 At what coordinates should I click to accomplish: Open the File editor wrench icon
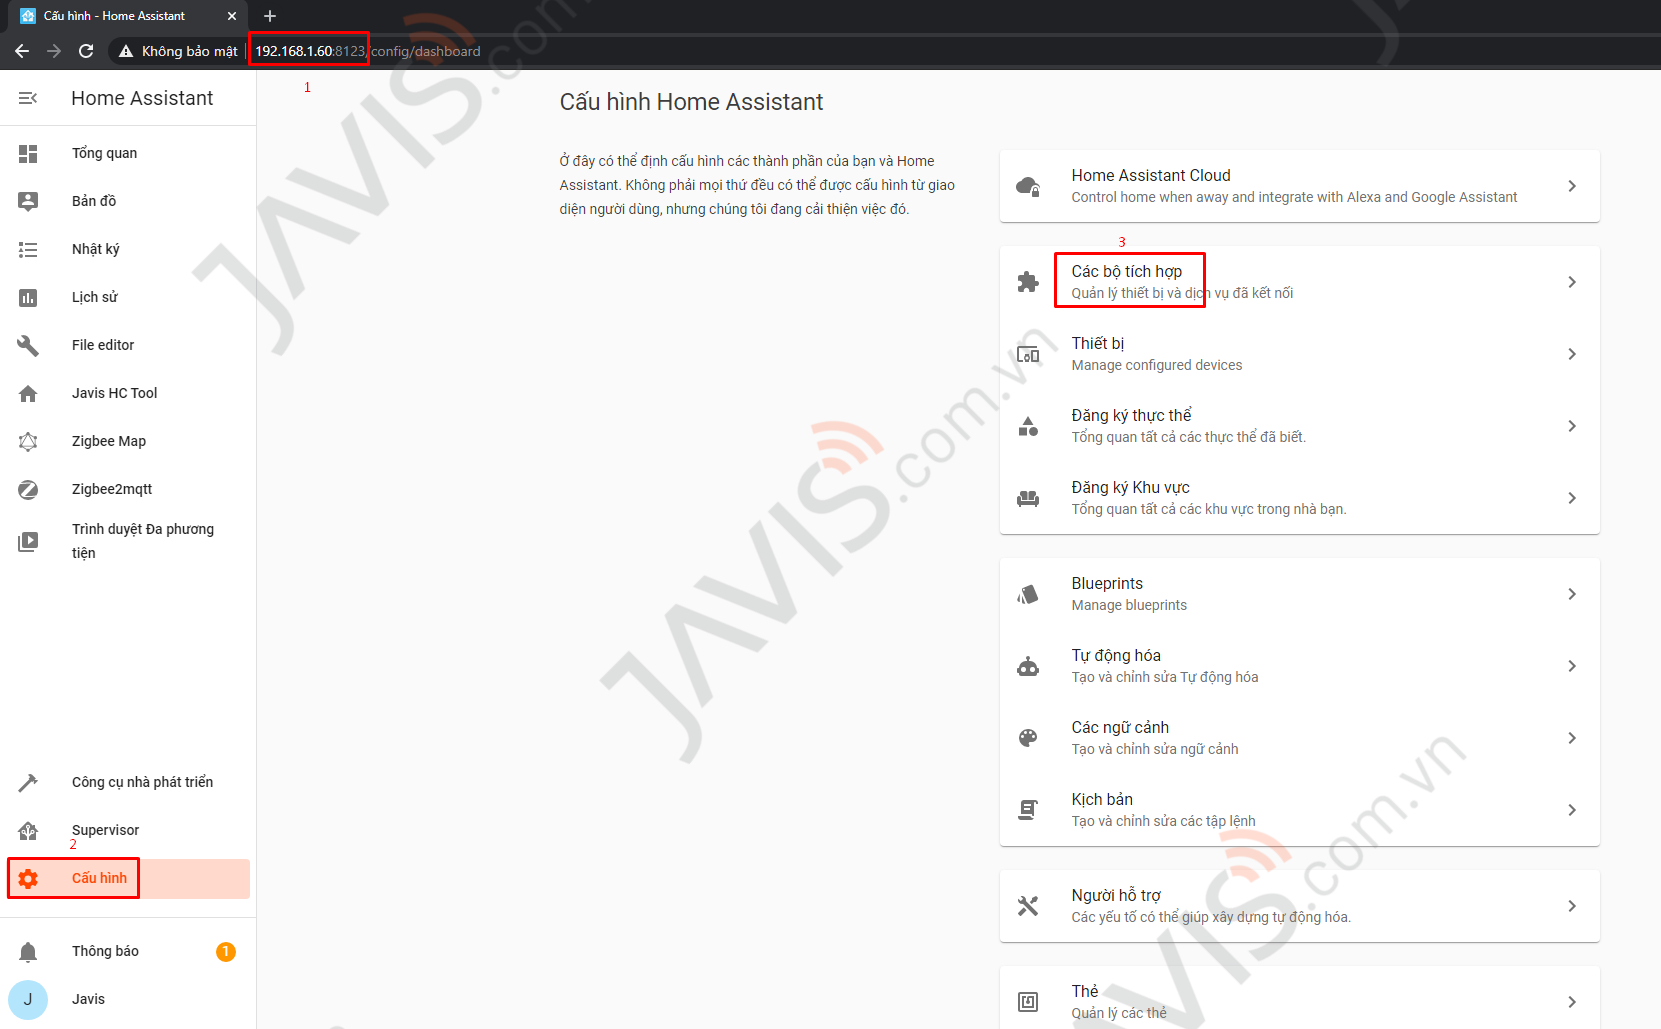point(28,345)
